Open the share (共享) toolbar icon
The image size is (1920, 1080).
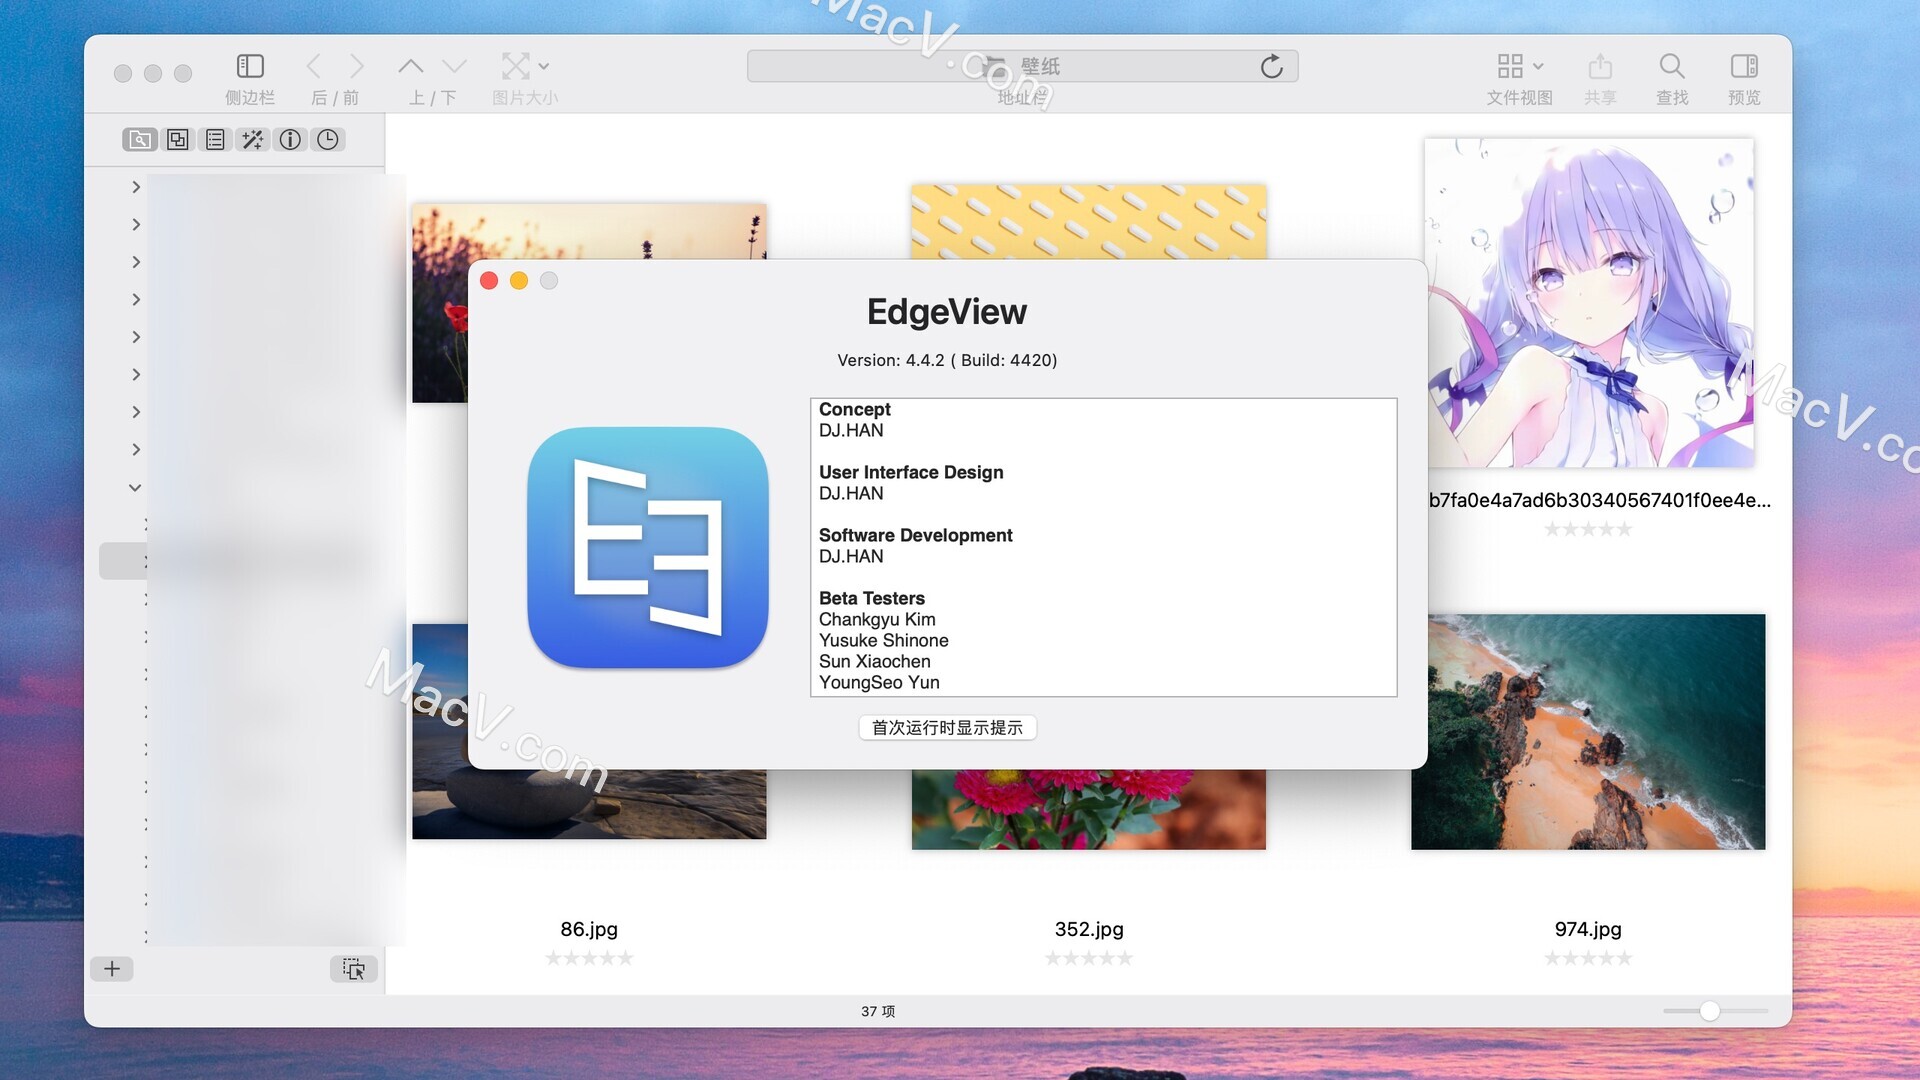pos(1600,66)
